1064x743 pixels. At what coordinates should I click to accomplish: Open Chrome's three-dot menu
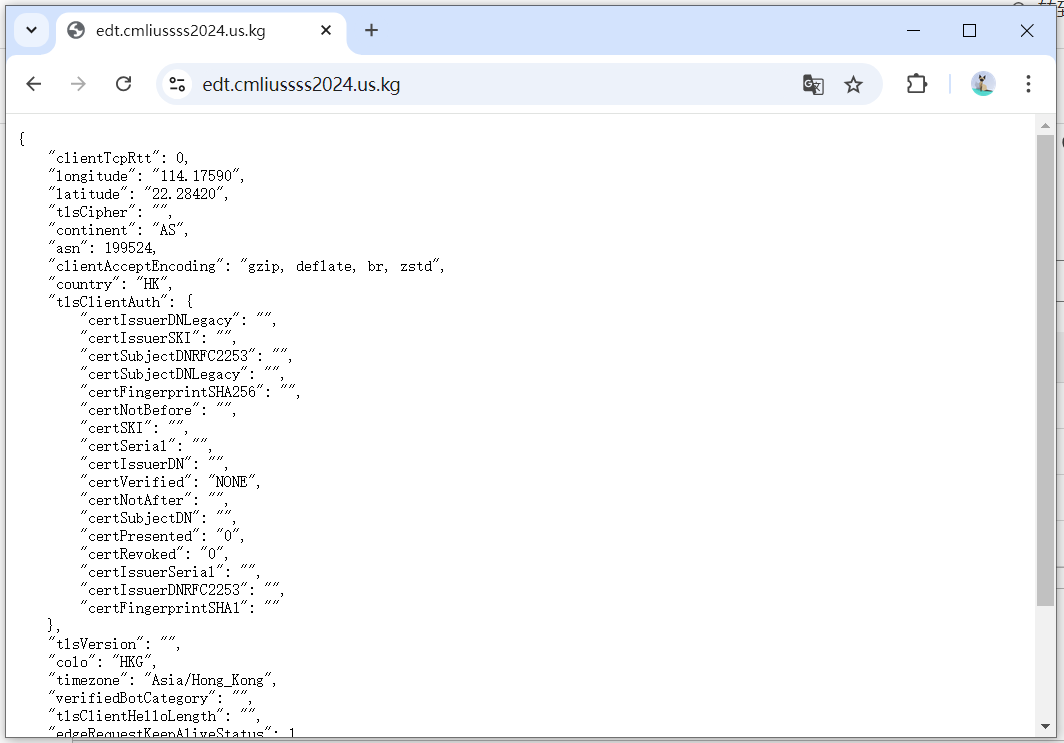(x=1028, y=84)
